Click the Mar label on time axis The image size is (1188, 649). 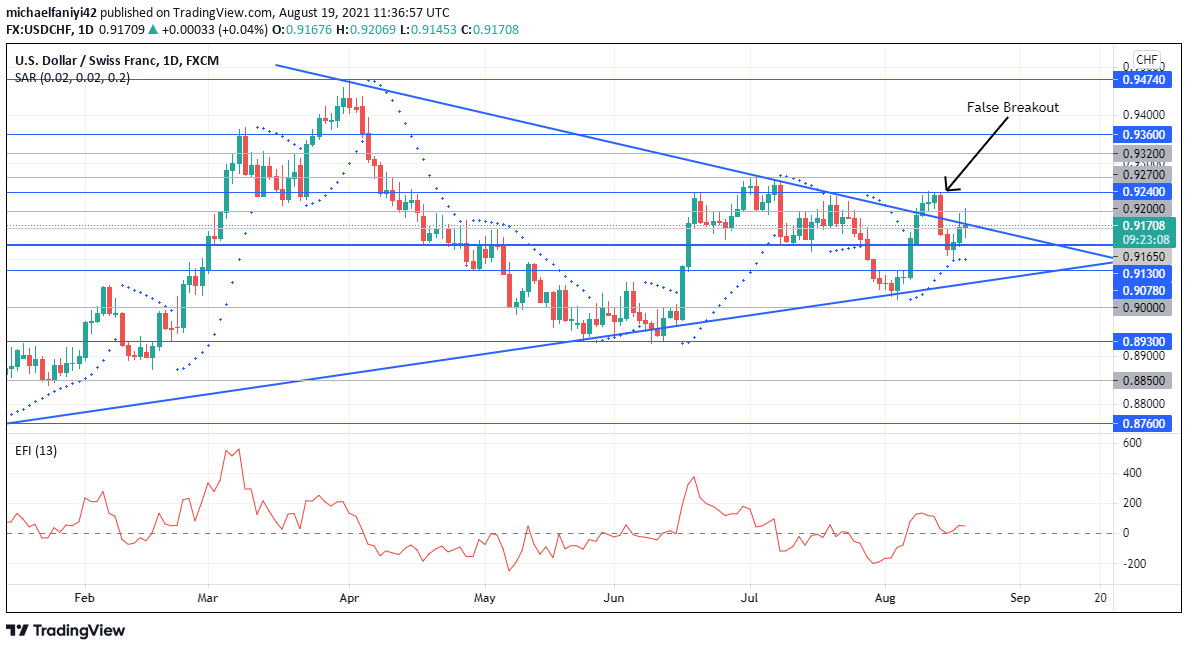[x=207, y=598]
